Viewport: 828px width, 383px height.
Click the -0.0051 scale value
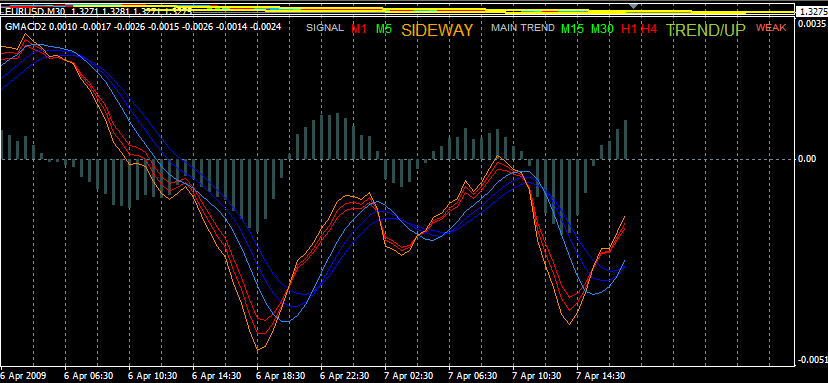tap(813, 359)
